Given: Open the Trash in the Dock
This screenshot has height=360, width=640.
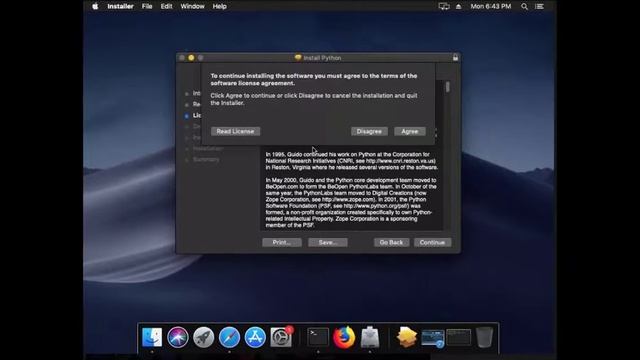Looking at the screenshot, I should [484, 337].
